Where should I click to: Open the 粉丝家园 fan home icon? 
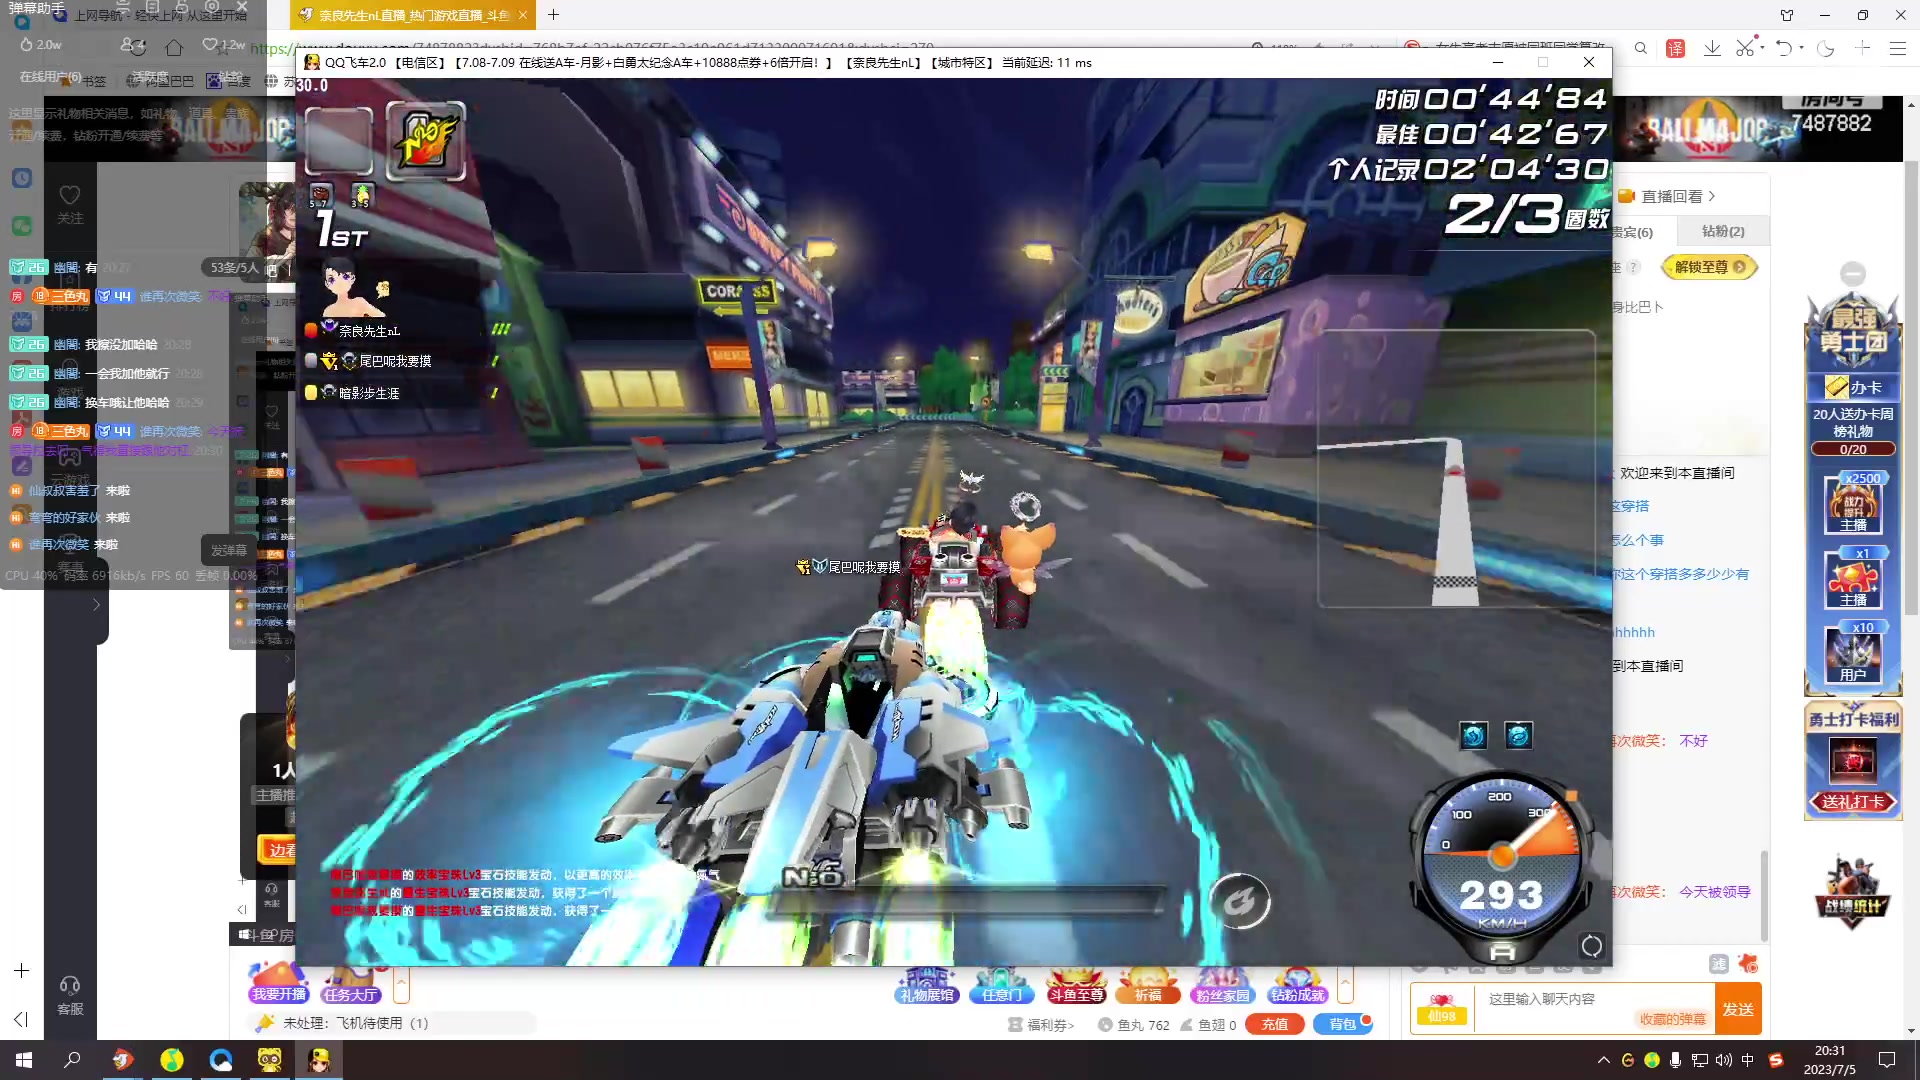[1222, 985]
